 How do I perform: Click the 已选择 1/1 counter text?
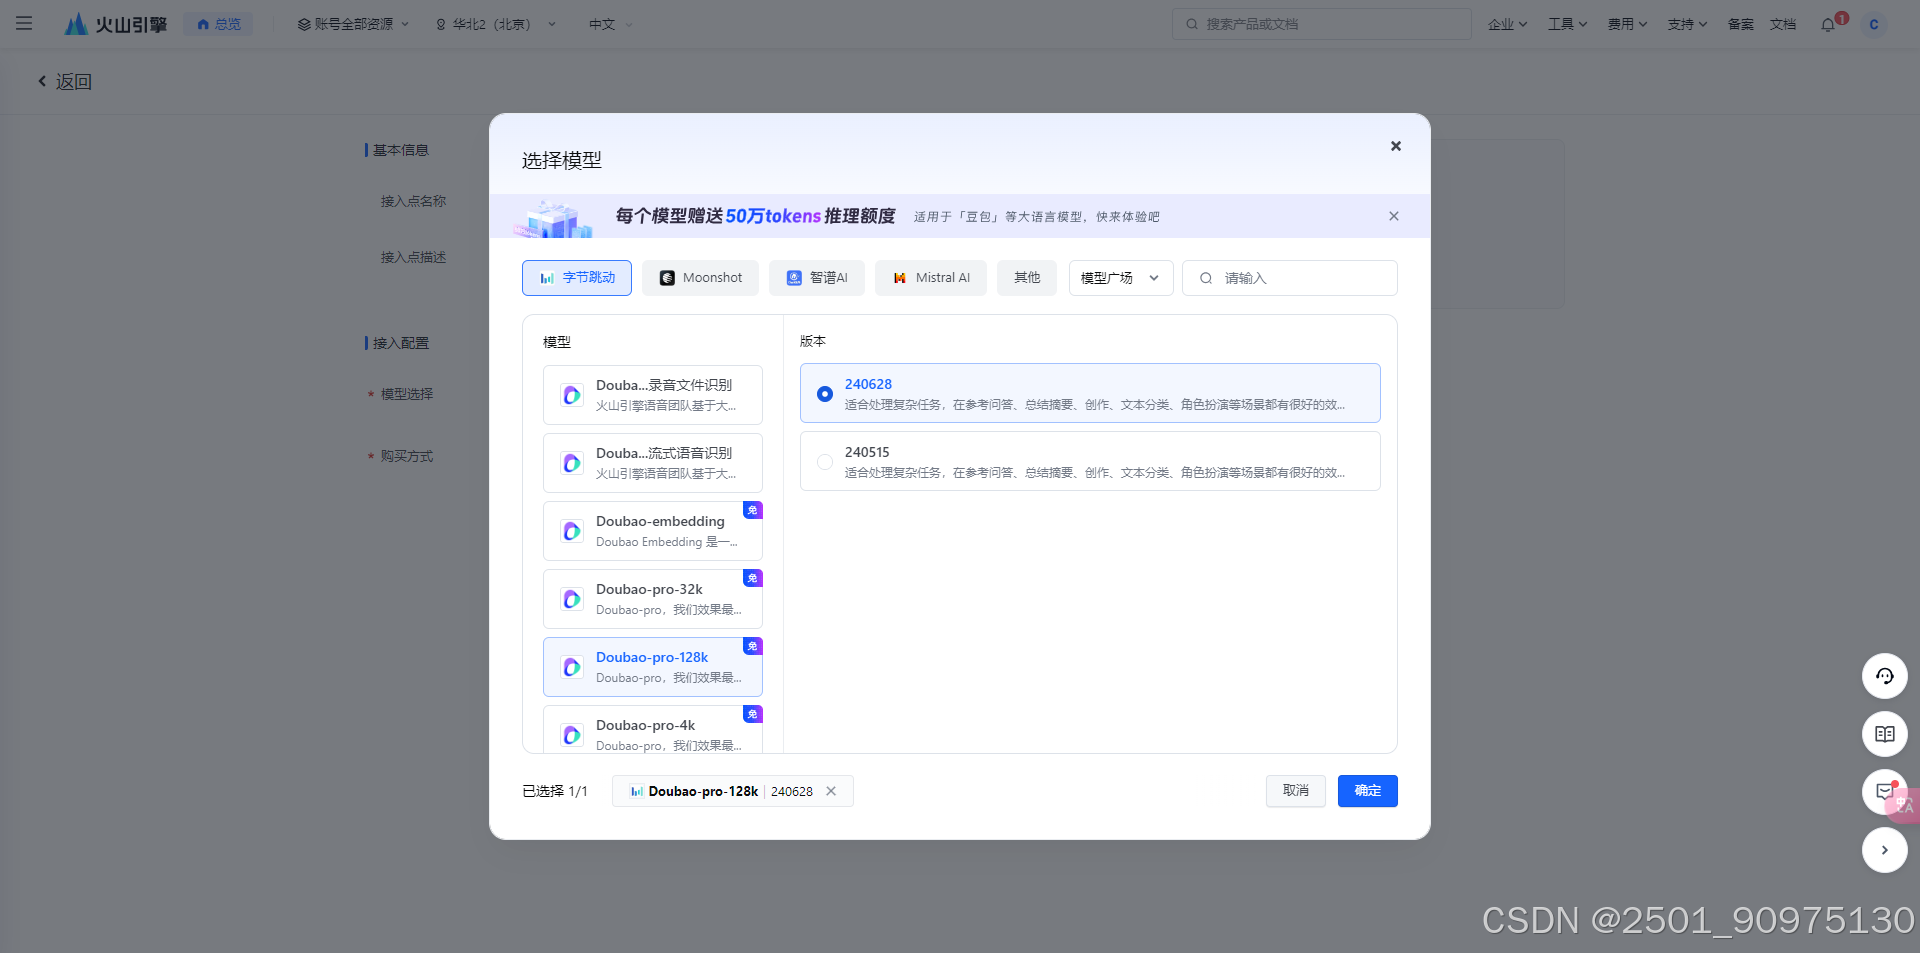point(555,791)
